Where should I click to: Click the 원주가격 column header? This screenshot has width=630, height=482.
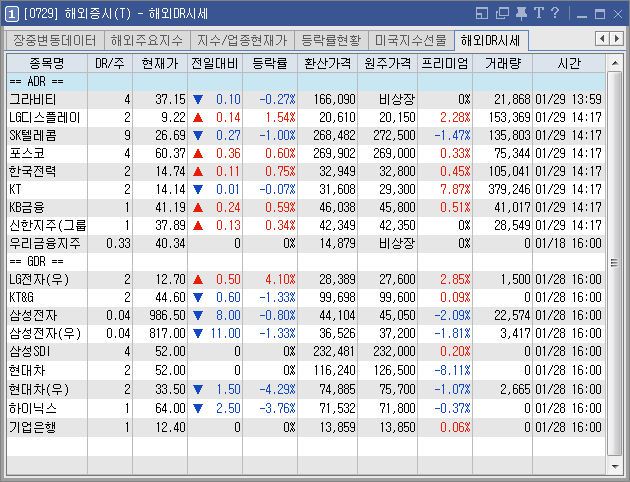pos(387,63)
